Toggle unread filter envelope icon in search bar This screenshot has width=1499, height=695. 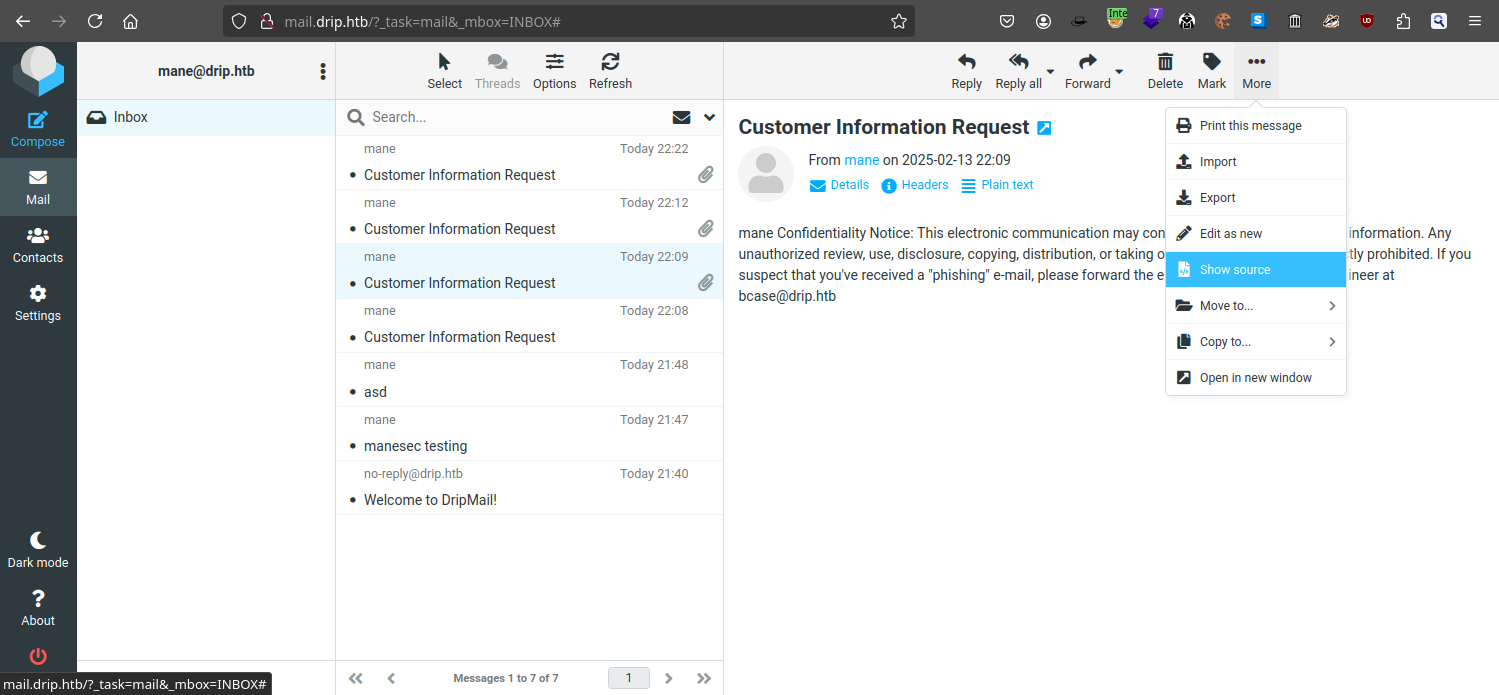tap(681, 117)
